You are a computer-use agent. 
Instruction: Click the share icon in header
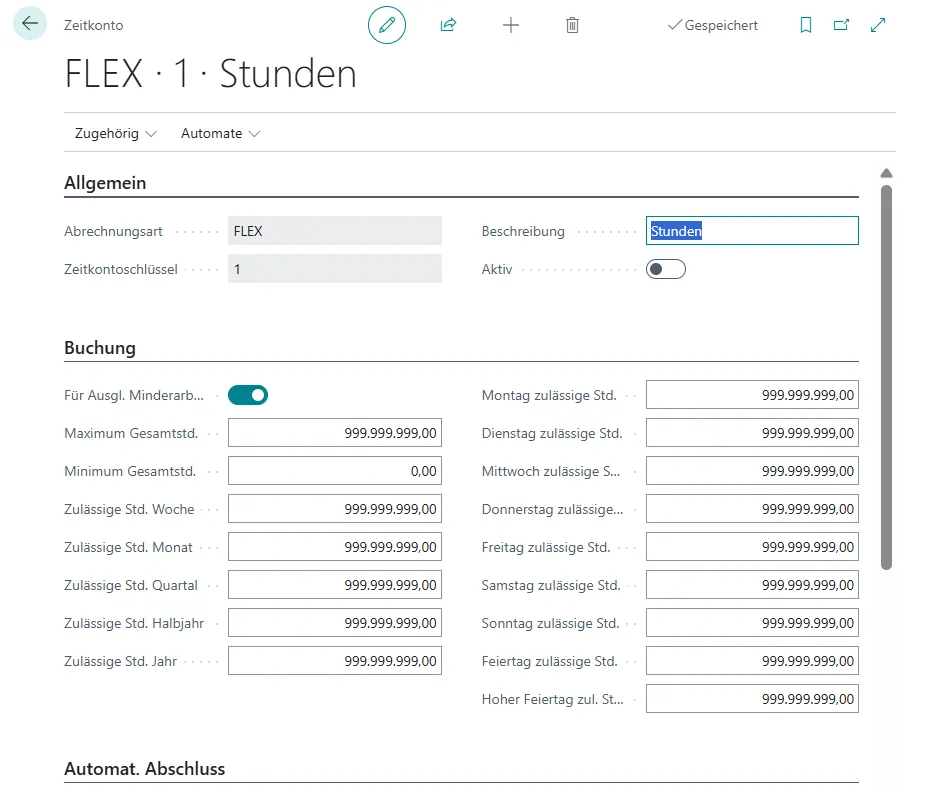pos(448,25)
